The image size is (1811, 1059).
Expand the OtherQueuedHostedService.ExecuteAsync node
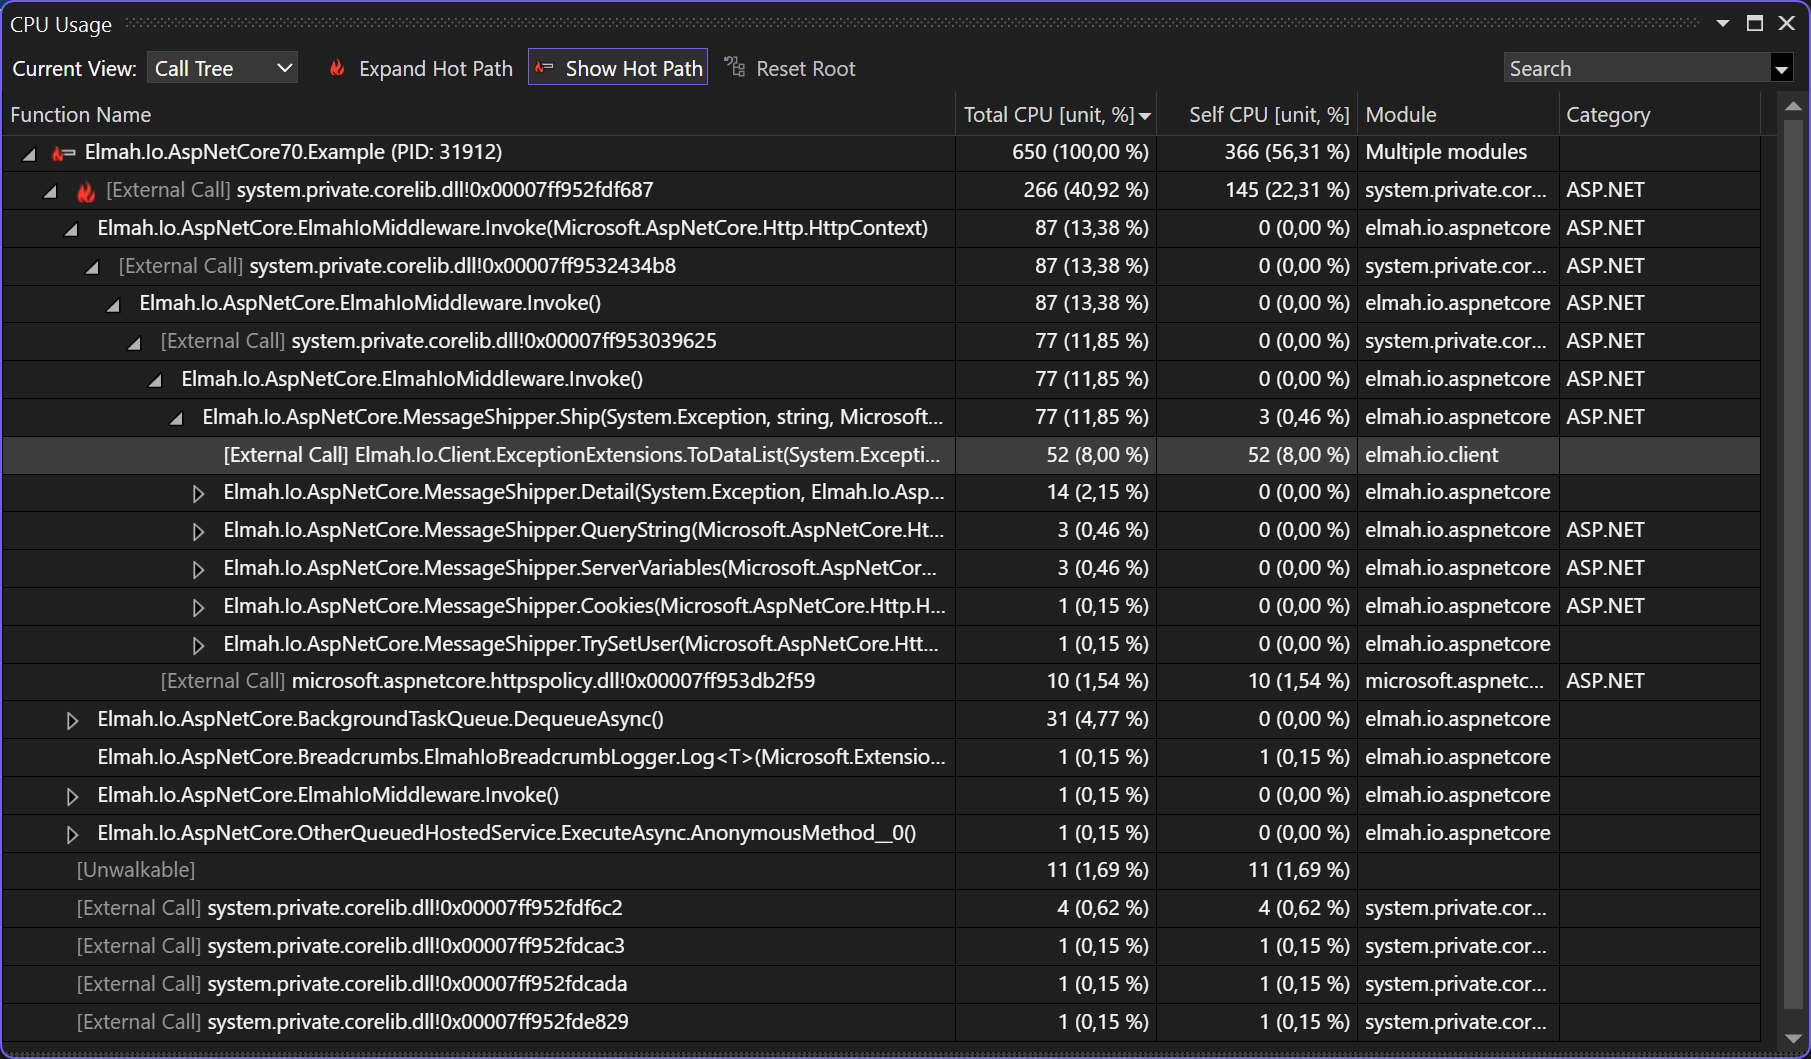72,833
